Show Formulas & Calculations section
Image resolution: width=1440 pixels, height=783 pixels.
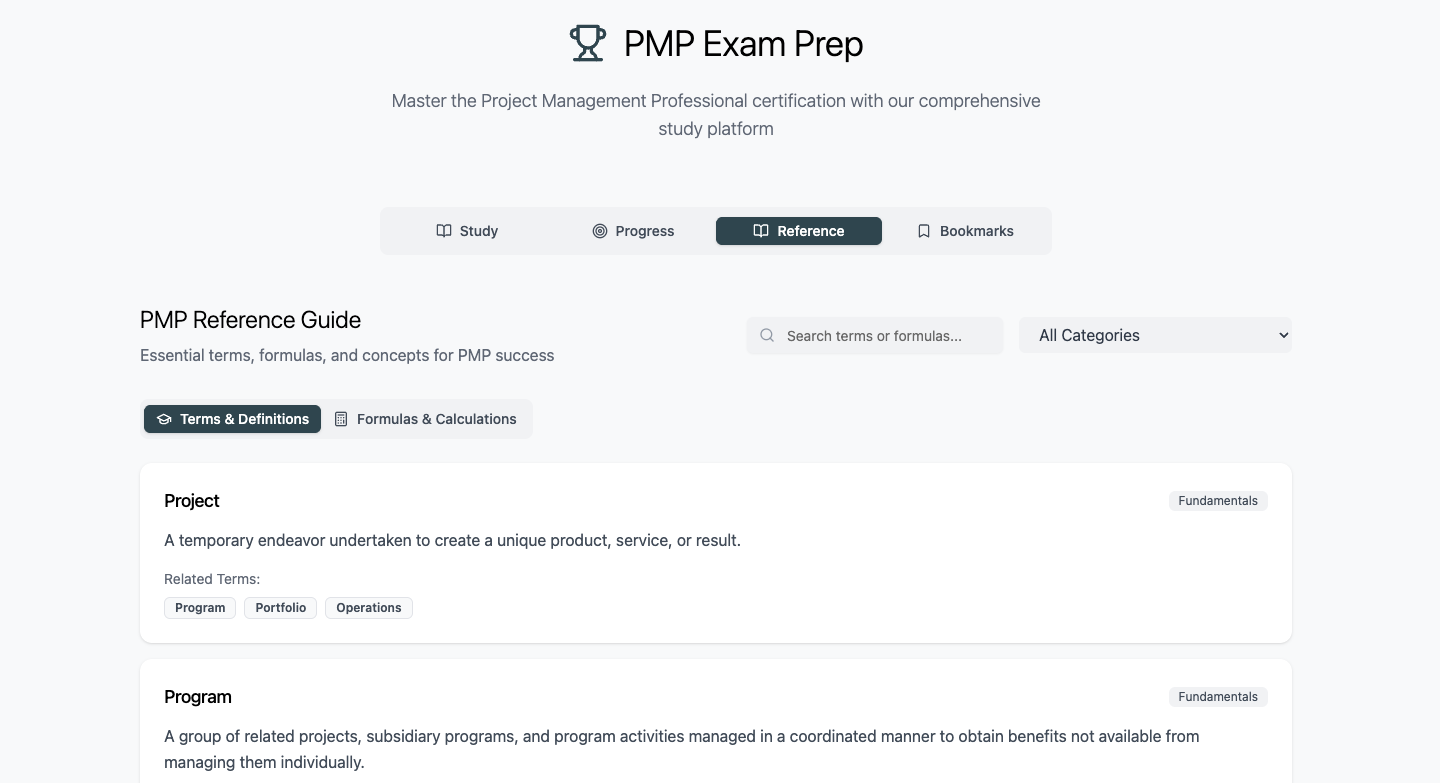[426, 419]
